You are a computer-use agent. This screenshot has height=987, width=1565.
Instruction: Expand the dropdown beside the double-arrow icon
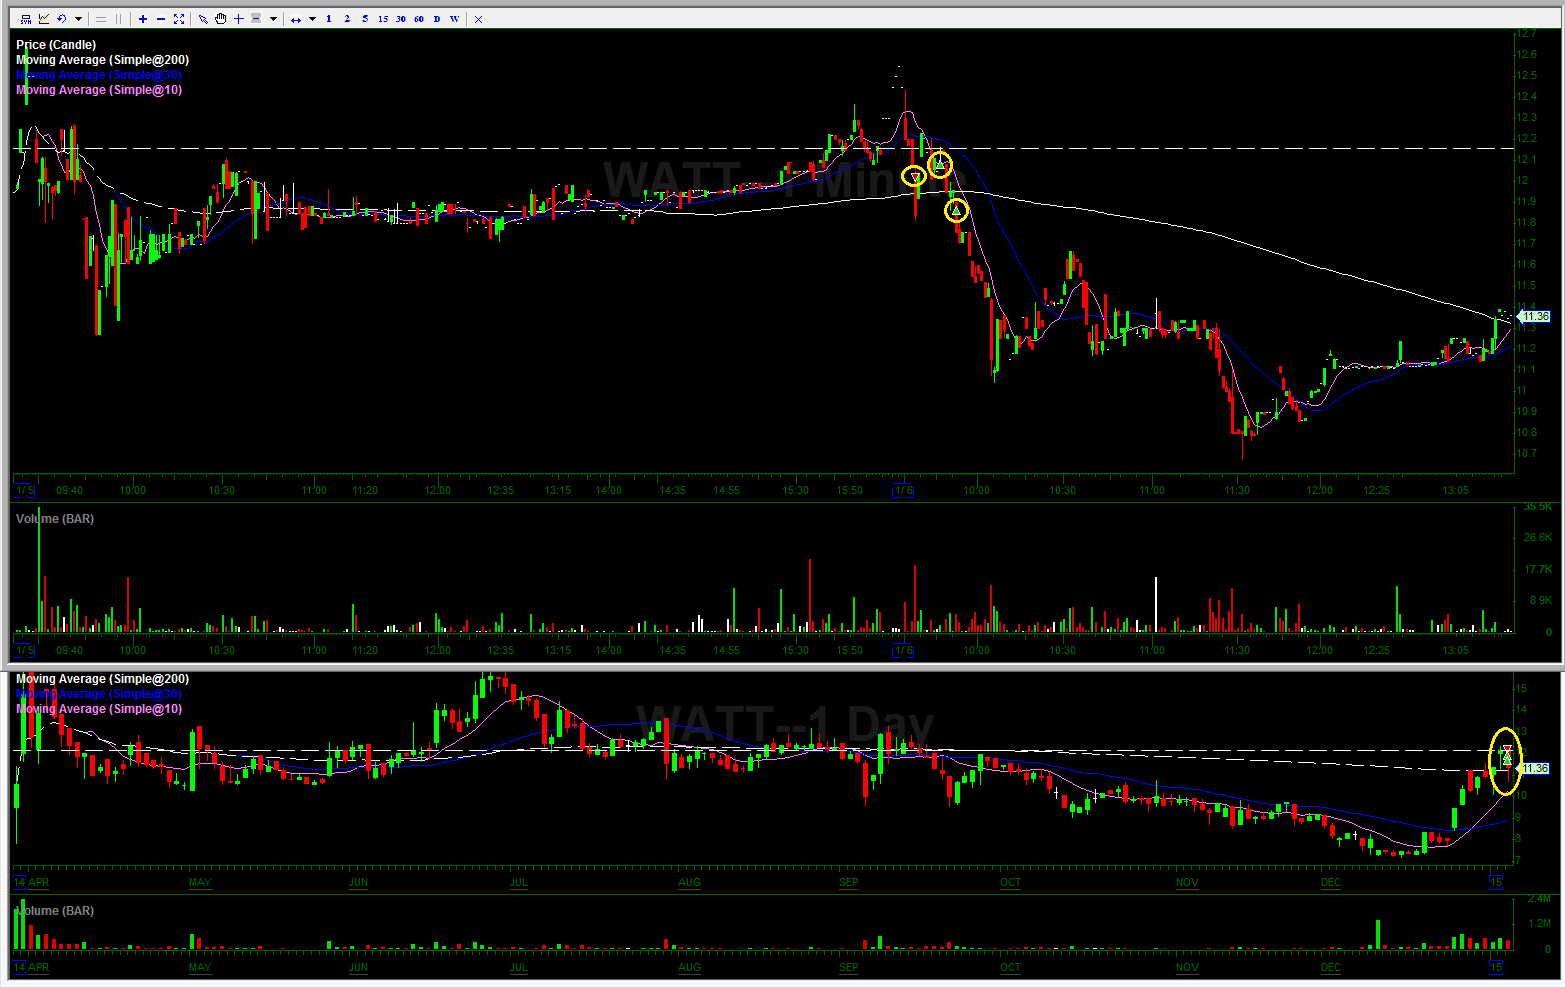coord(312,19)
